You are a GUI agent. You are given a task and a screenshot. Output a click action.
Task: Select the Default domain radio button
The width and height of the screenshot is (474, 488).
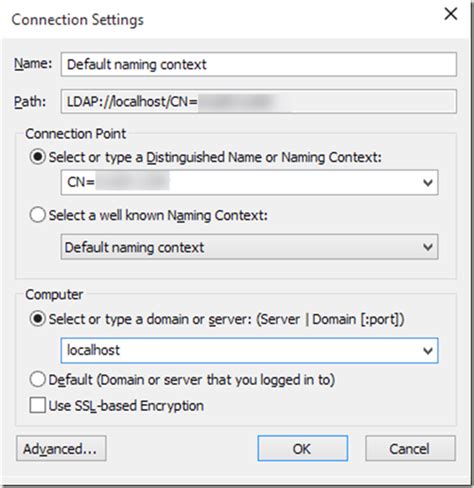[38, 380]
